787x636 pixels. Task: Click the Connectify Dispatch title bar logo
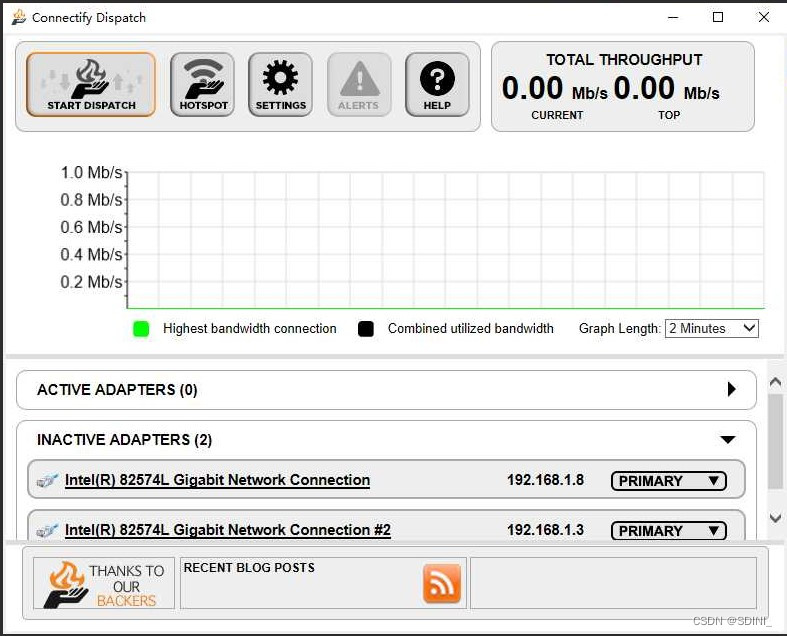(19, 17)
